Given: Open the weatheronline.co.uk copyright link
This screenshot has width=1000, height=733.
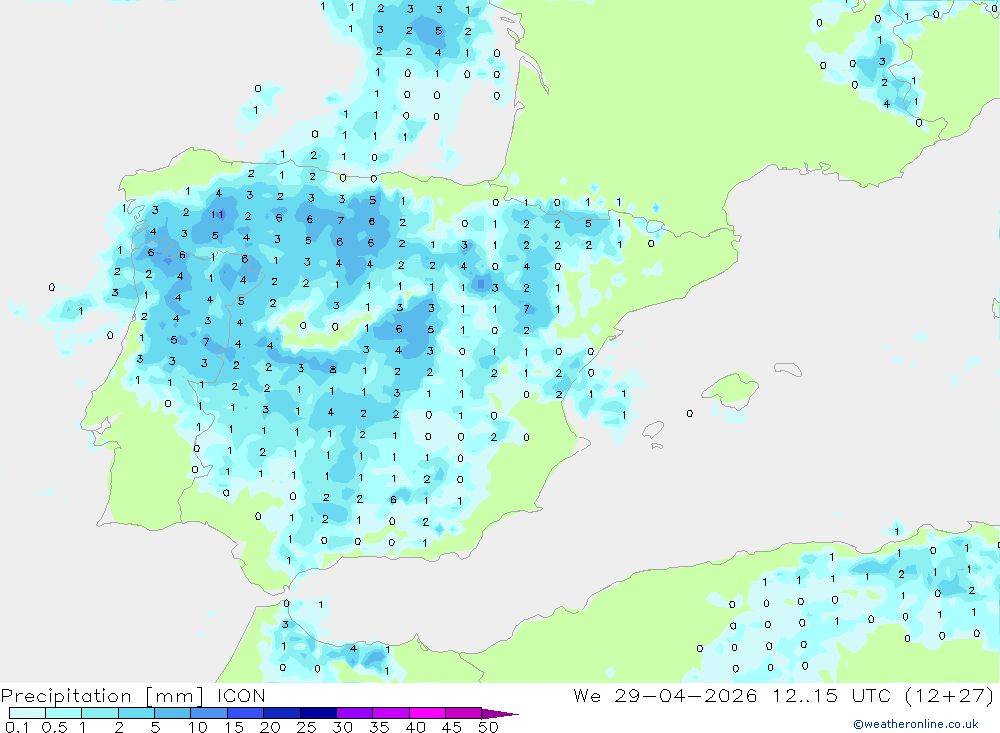Looking at the screenshot, I should point(915,724).
